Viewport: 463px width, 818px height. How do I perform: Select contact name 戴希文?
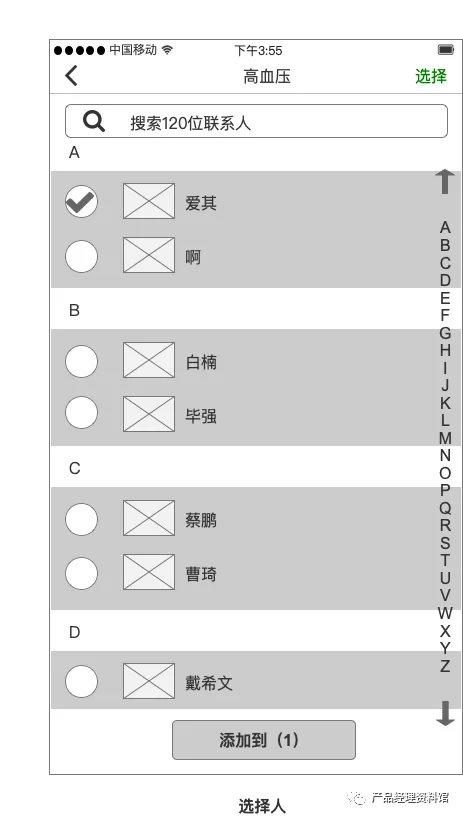pos(209,683)
